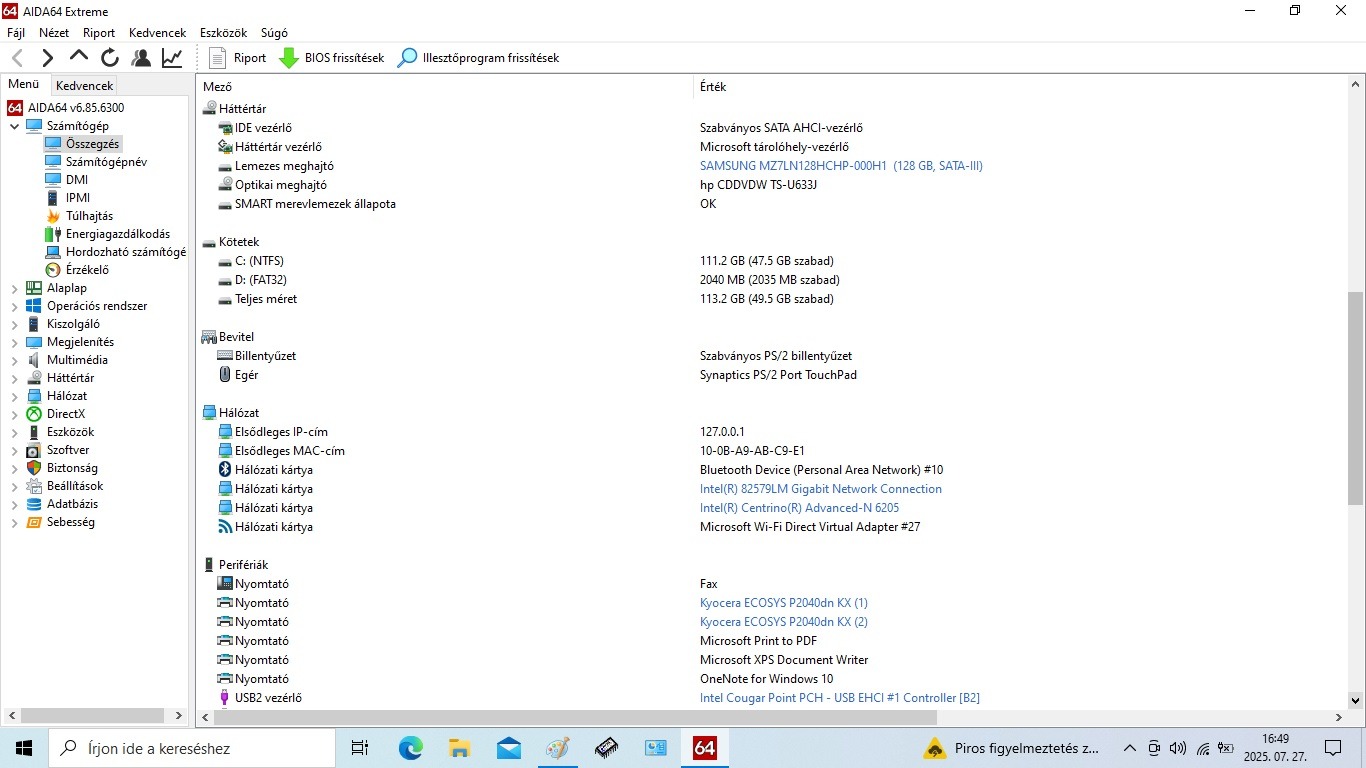The image size is (1366, 768).
Task: Open File Explorer from the taskbar
Action: point(459,748)
